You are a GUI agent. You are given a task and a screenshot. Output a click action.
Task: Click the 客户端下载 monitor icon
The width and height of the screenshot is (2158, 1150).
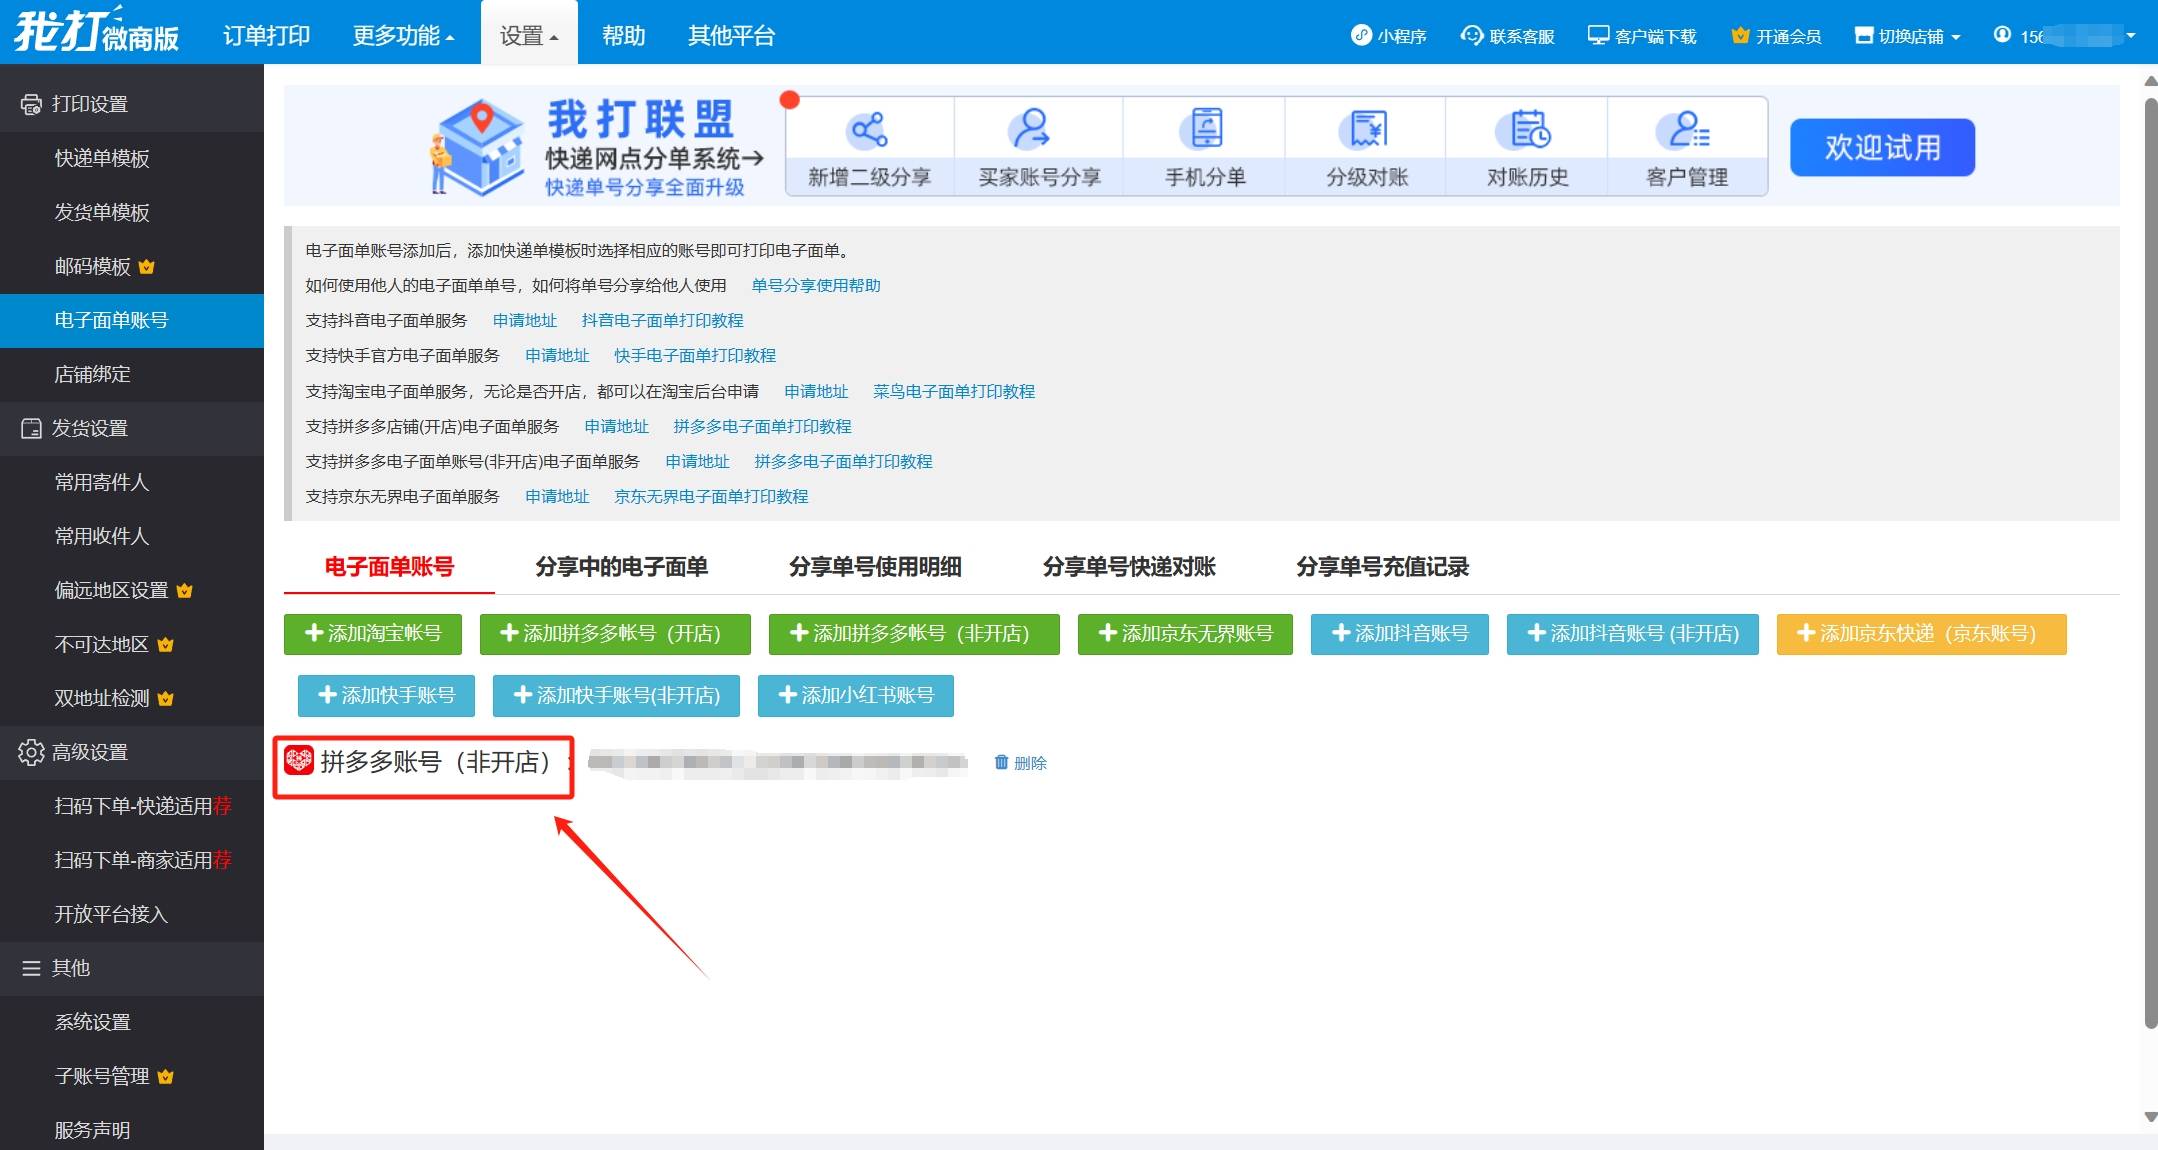(x=1598, y=35)
